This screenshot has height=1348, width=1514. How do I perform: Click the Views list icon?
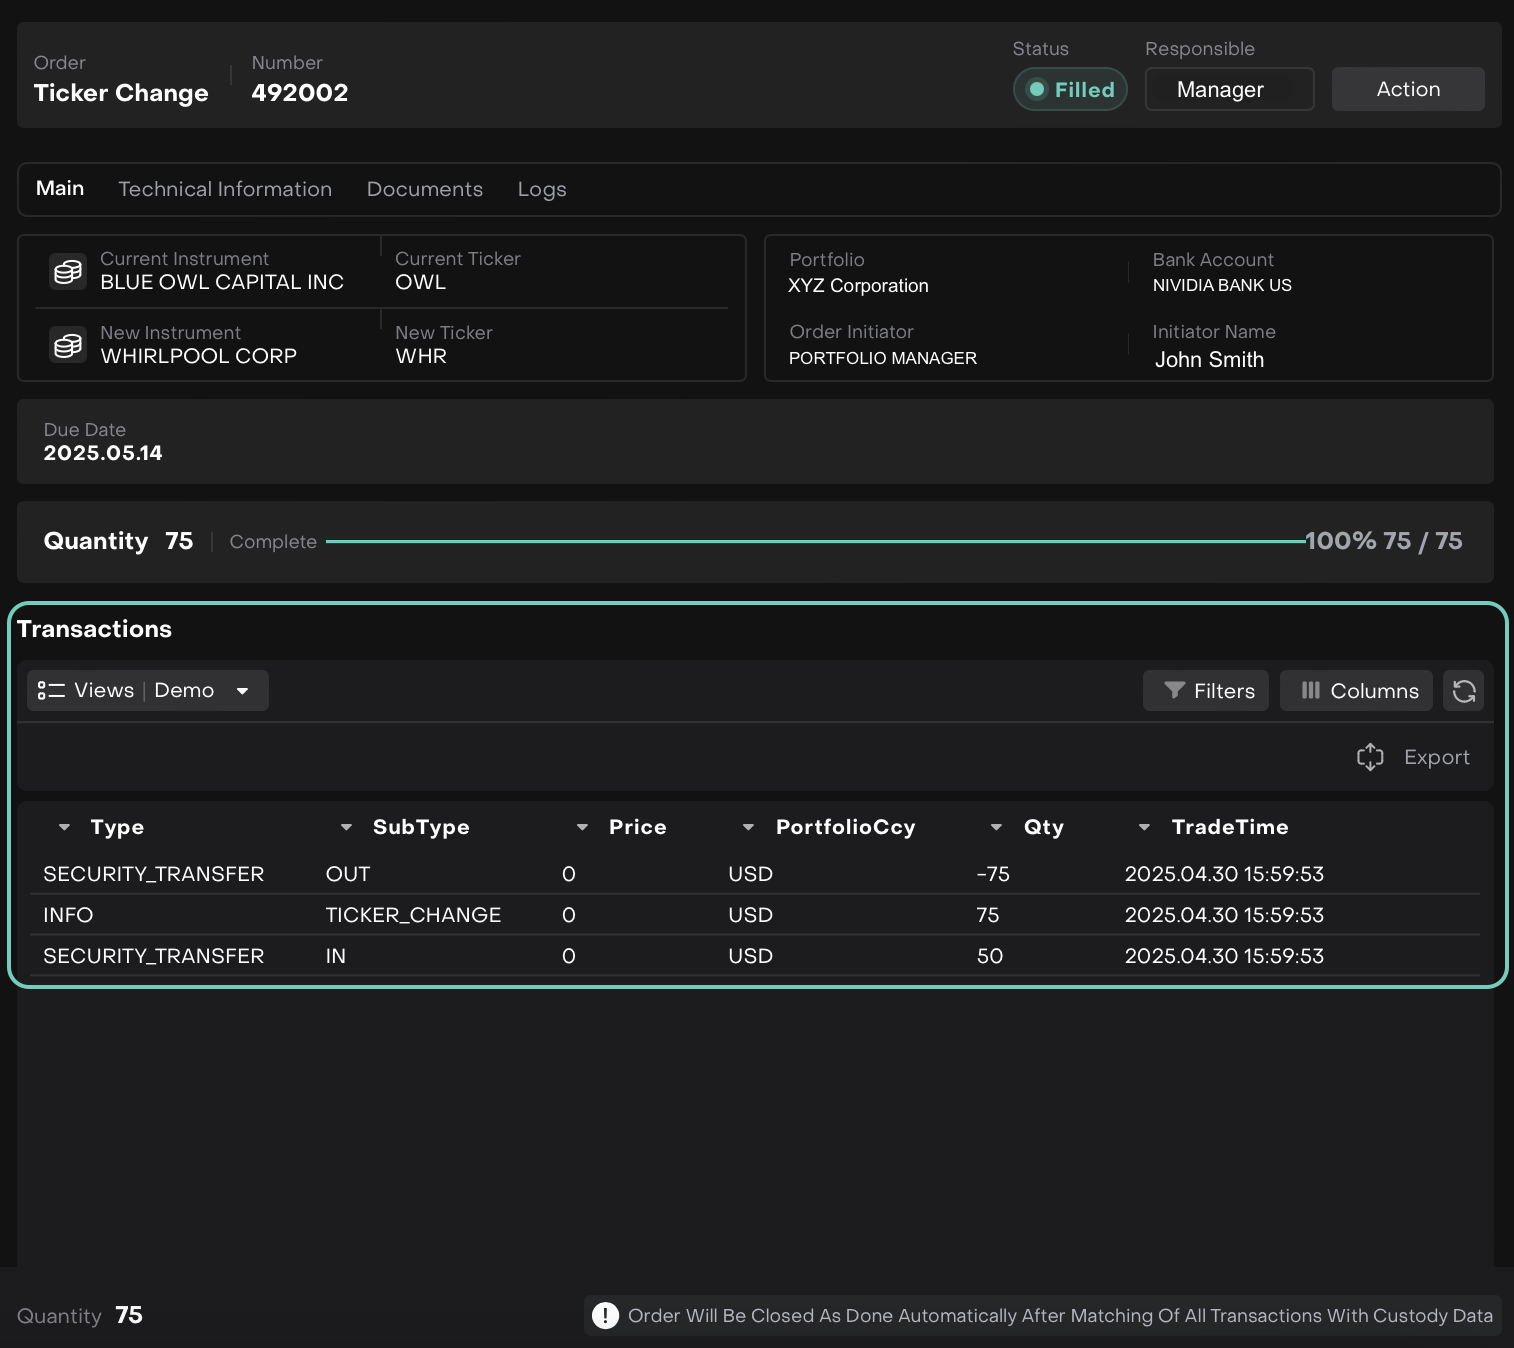click(51, 691)
